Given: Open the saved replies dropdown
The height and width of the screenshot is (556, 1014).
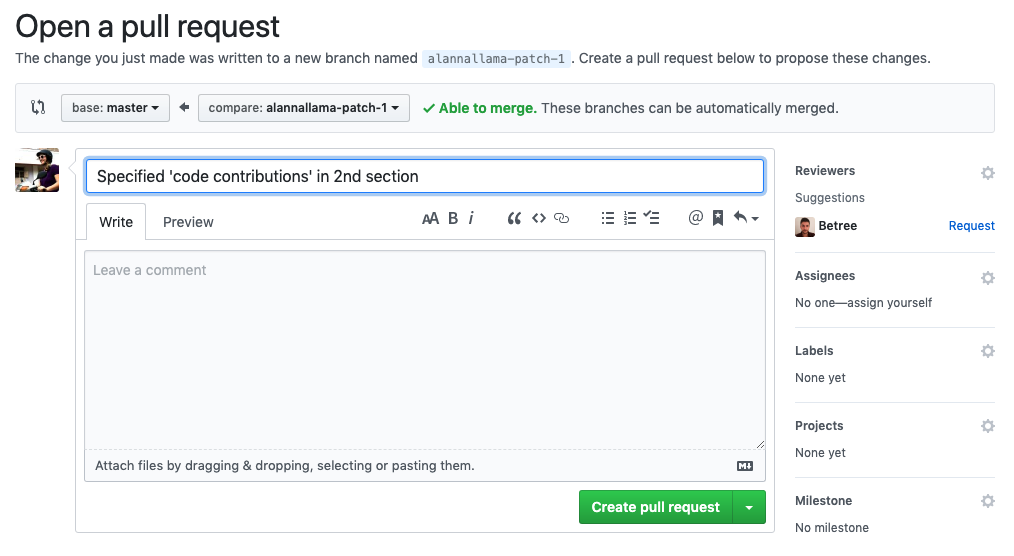Looking at the screenshot, I should pyautogui.click(x=746, y=219).
